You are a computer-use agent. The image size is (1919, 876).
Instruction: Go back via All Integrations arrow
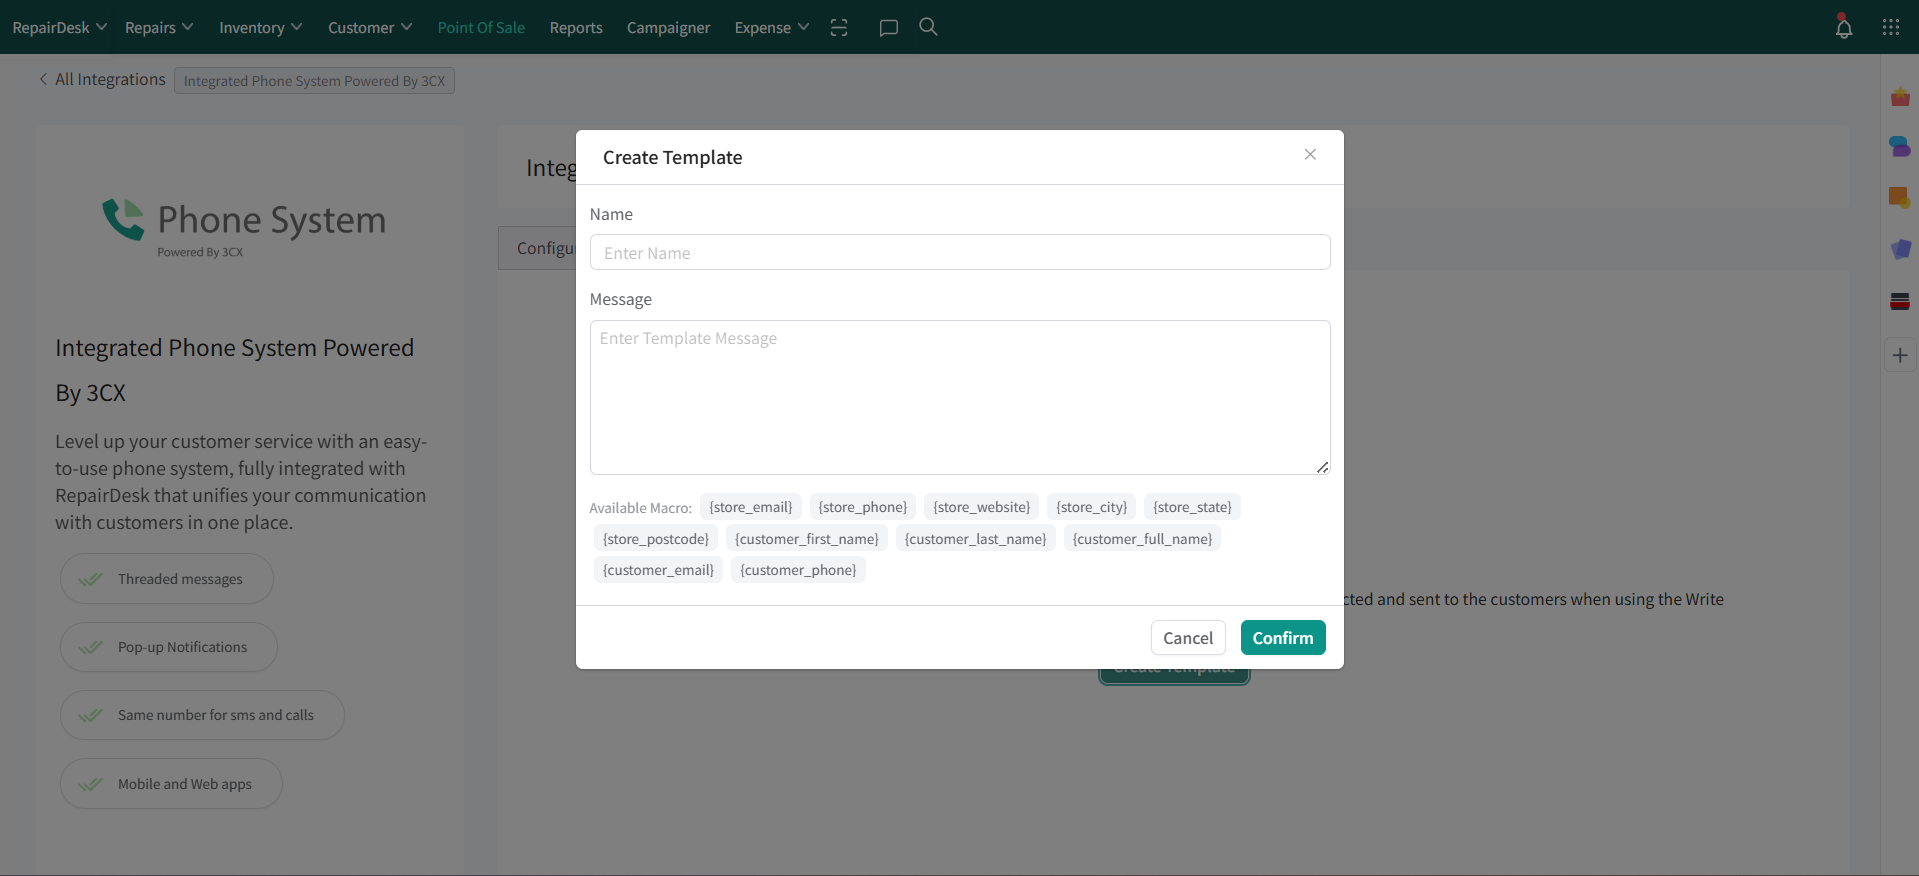click(x=43, y=79)
